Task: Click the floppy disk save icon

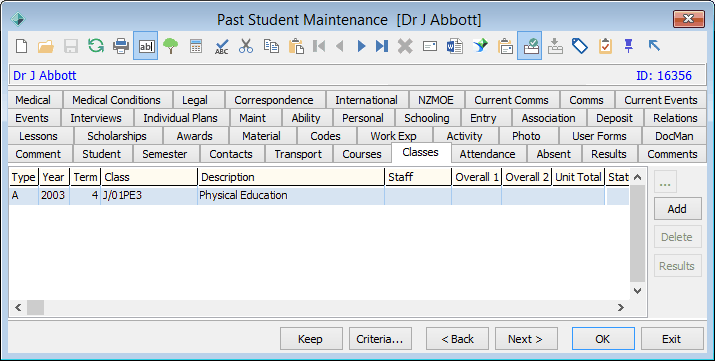Action: click(x=71, y=46)
